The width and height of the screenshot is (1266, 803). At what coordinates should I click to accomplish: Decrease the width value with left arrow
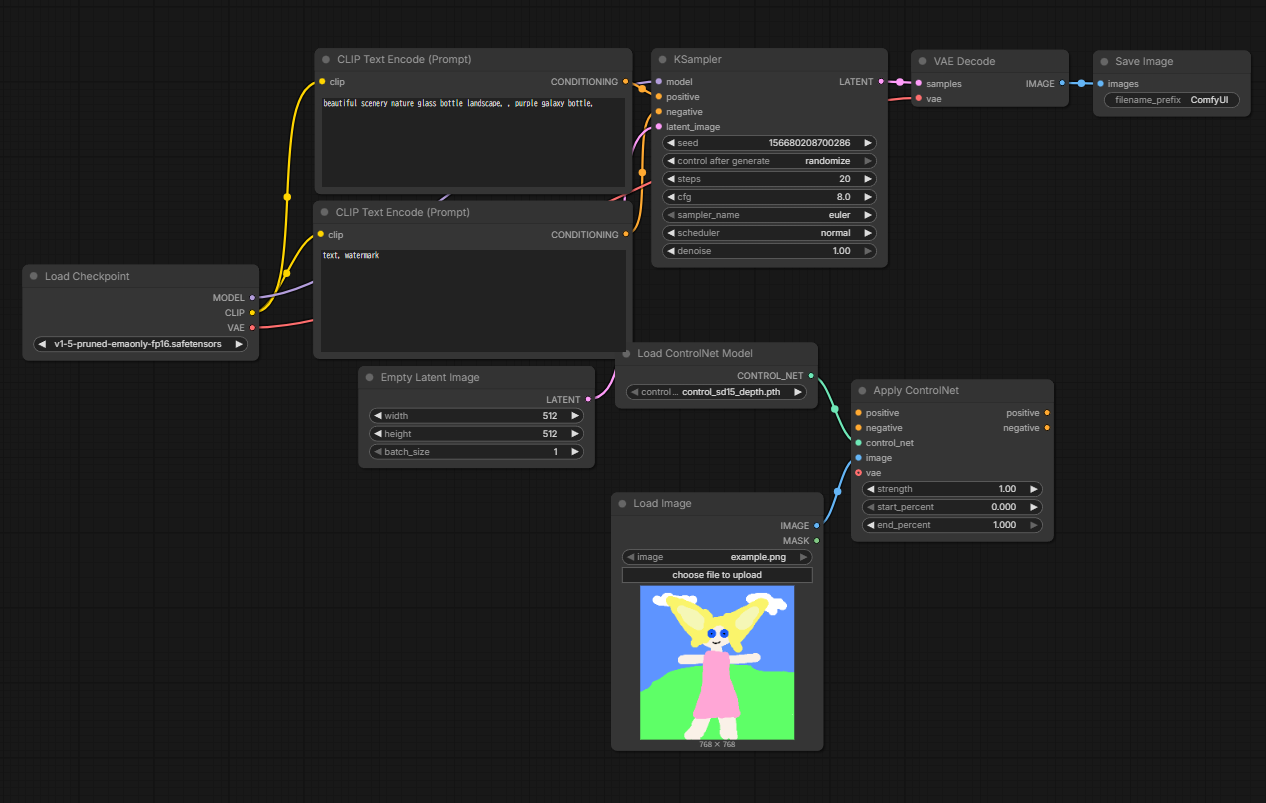coord(376,416)
